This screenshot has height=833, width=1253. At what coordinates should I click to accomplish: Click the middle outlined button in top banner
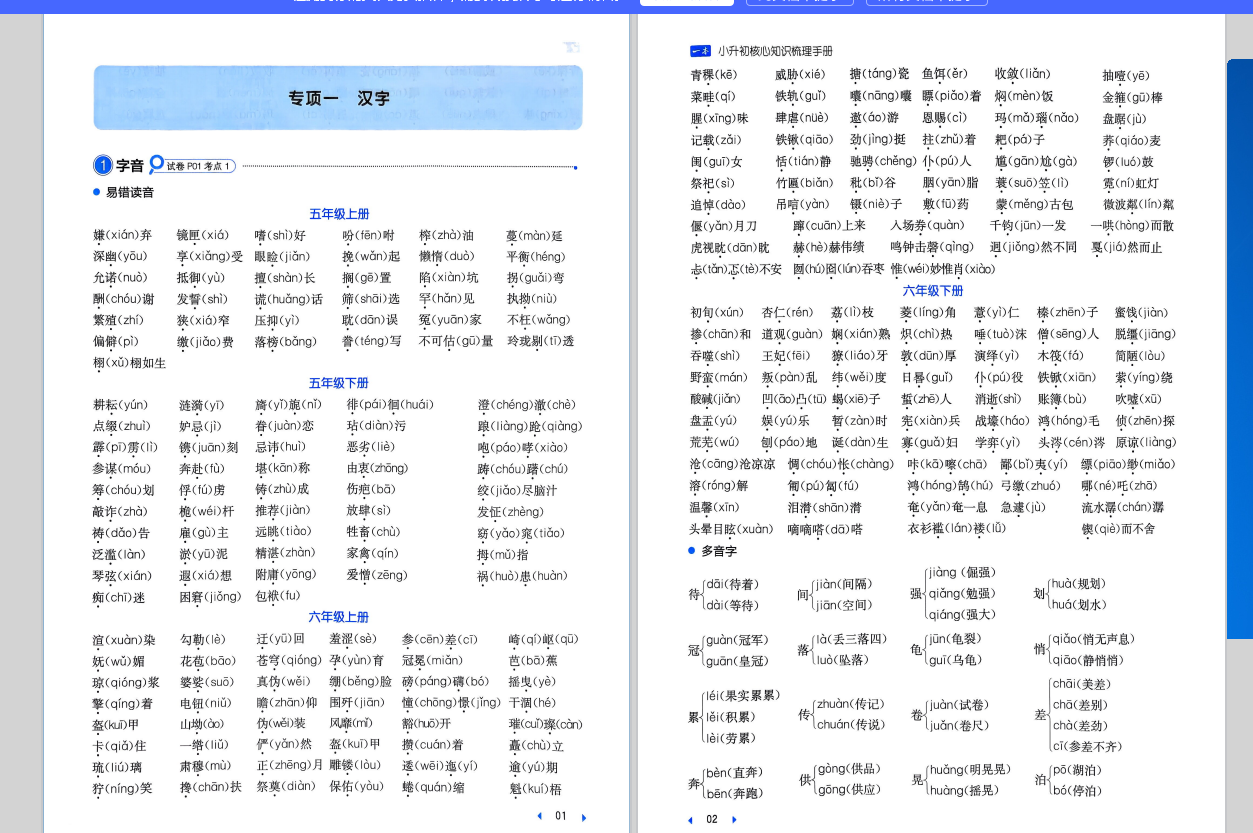(793, 1)
